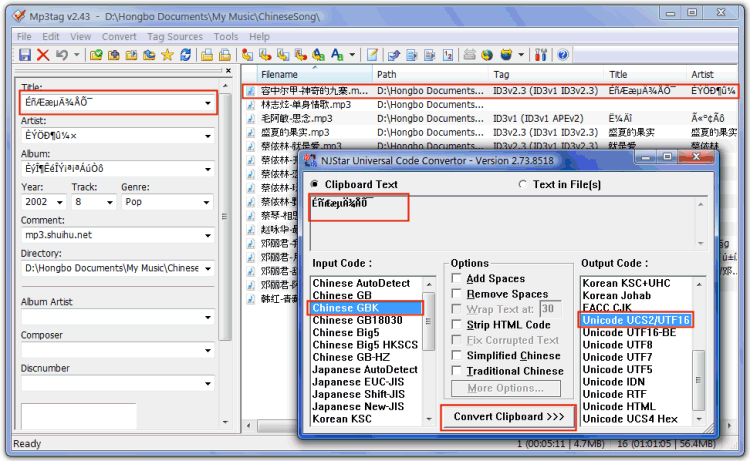Screen dimensions: 750x461
Task: Open the View menu
Action: point(80,36)
